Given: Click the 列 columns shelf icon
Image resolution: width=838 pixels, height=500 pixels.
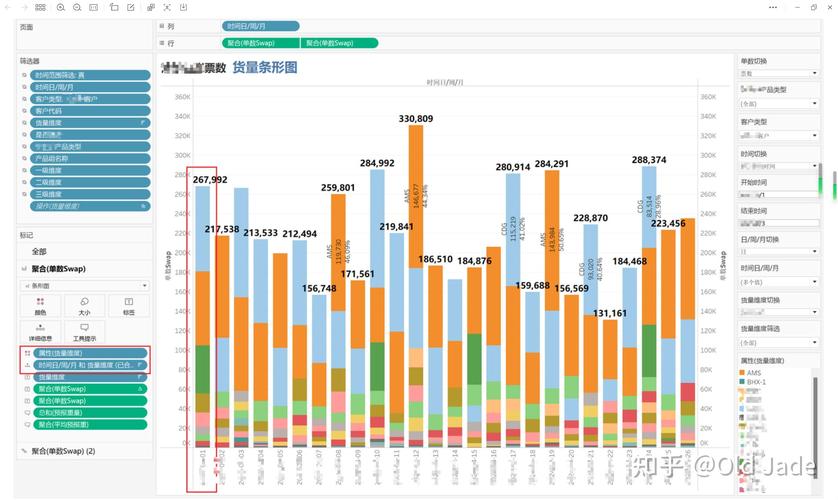Looking at the screenshot, I should coord(161,26).
